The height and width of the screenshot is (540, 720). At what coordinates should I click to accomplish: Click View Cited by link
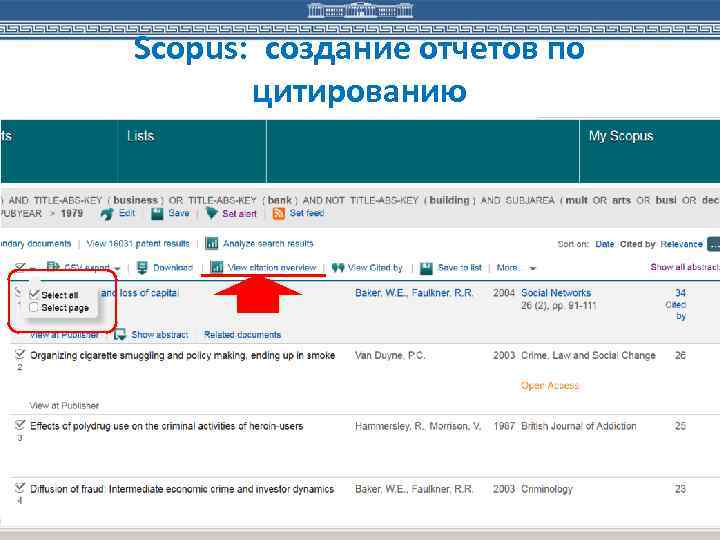pos(375,267)
